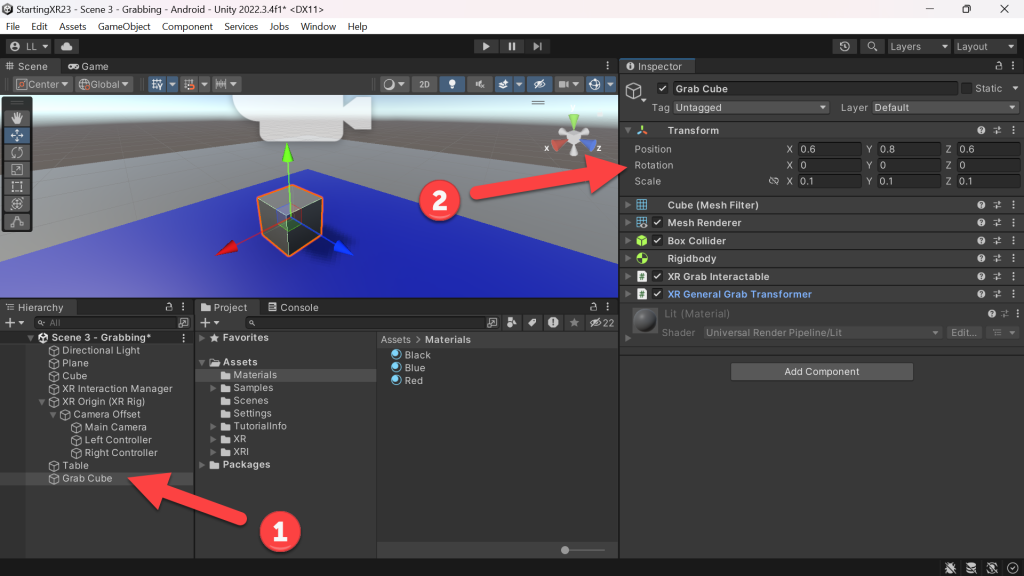Screen dimensions: 1024x576
Task: Open scene camera settings icon
Action: 563,84
